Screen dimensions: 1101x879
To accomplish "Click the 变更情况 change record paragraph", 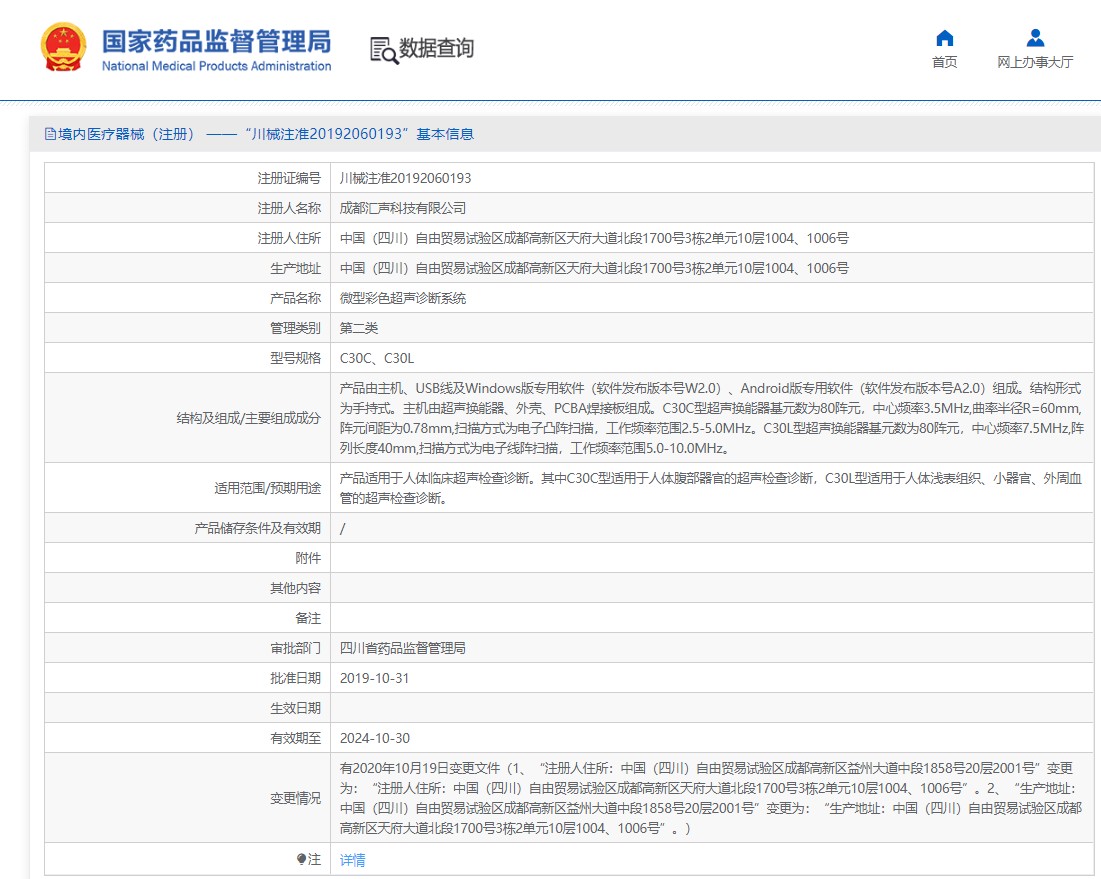I will coord(711,798).
